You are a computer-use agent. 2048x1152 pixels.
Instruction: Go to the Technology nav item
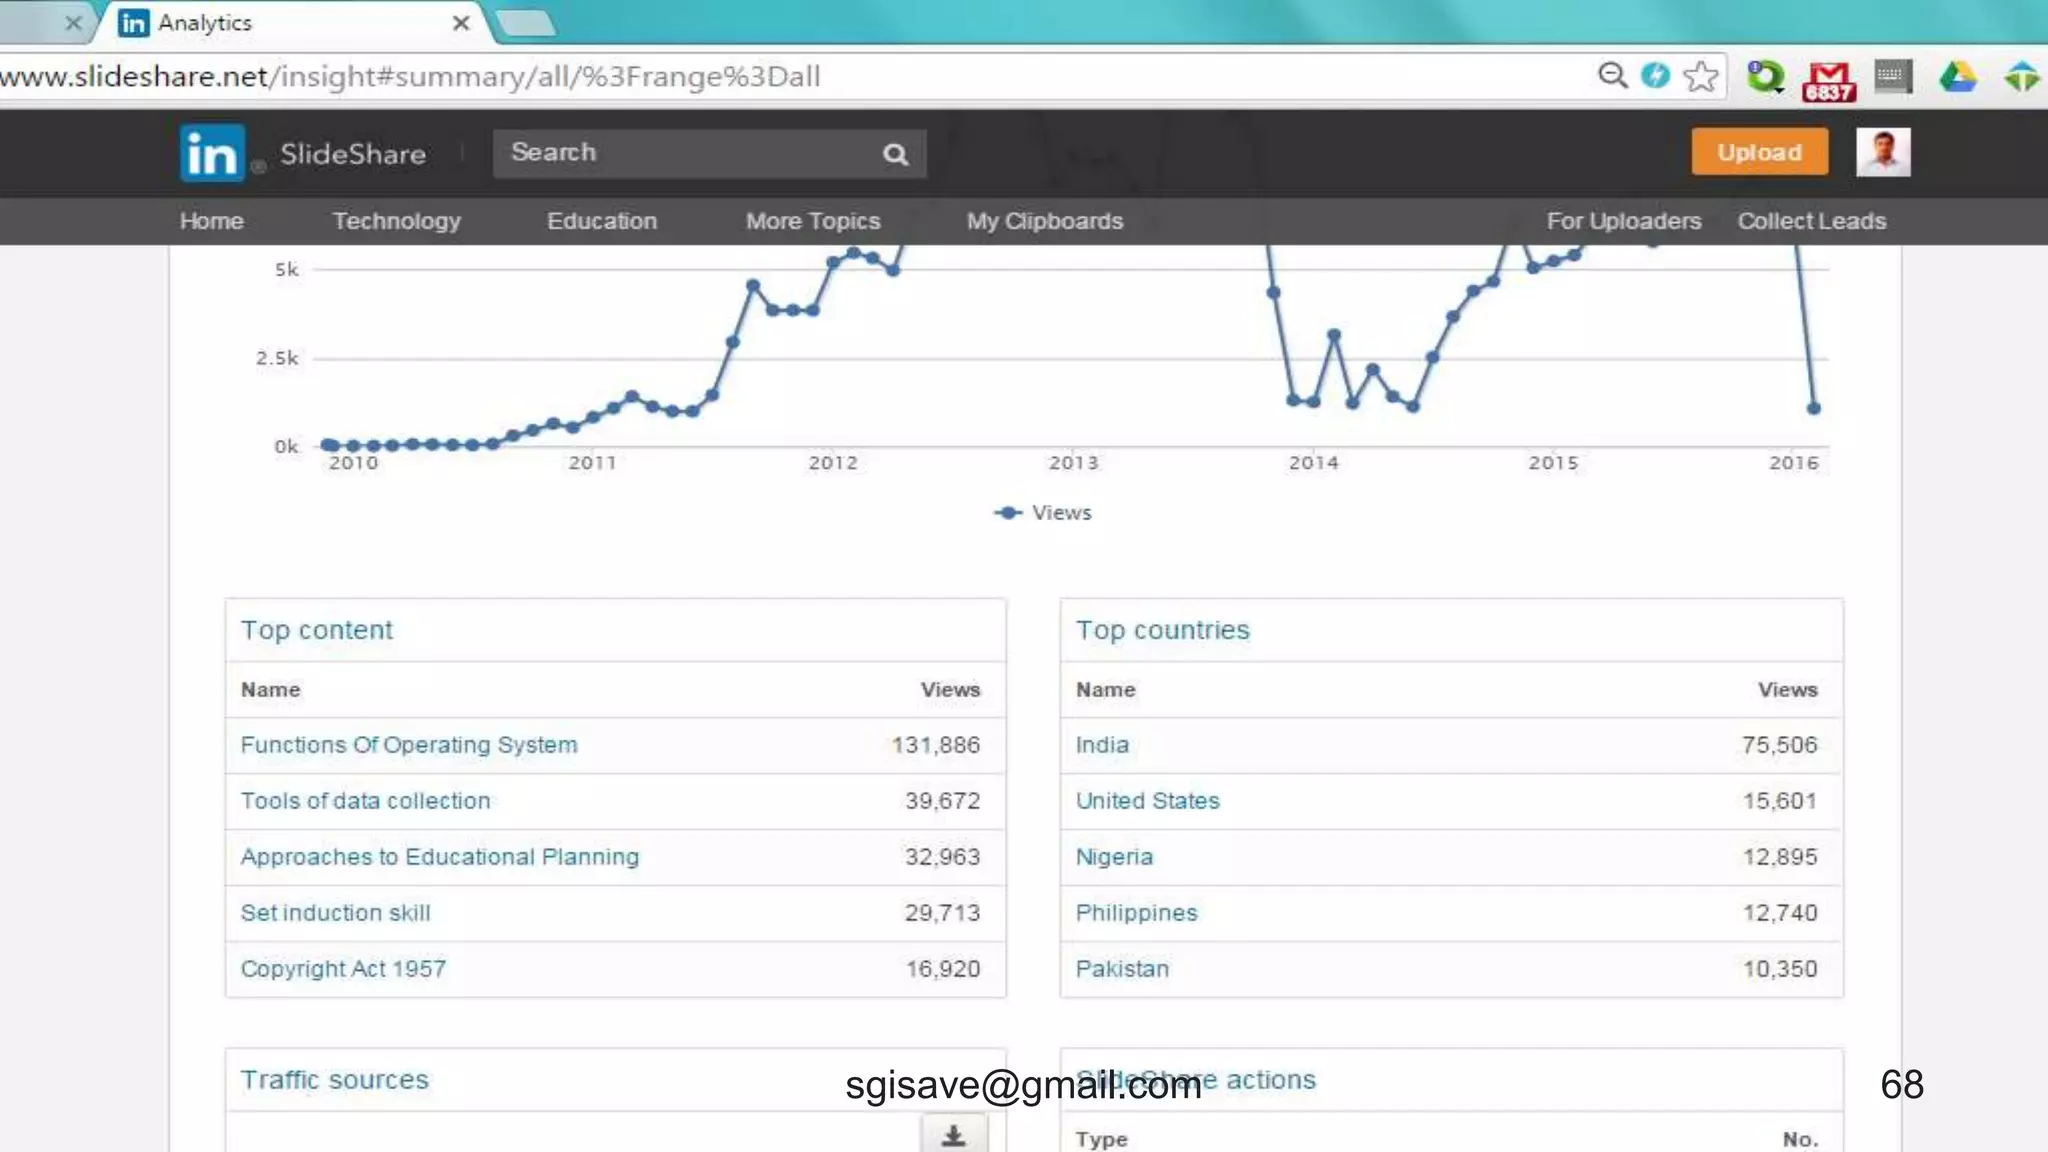pyautogui.click(x=396, y=221)
